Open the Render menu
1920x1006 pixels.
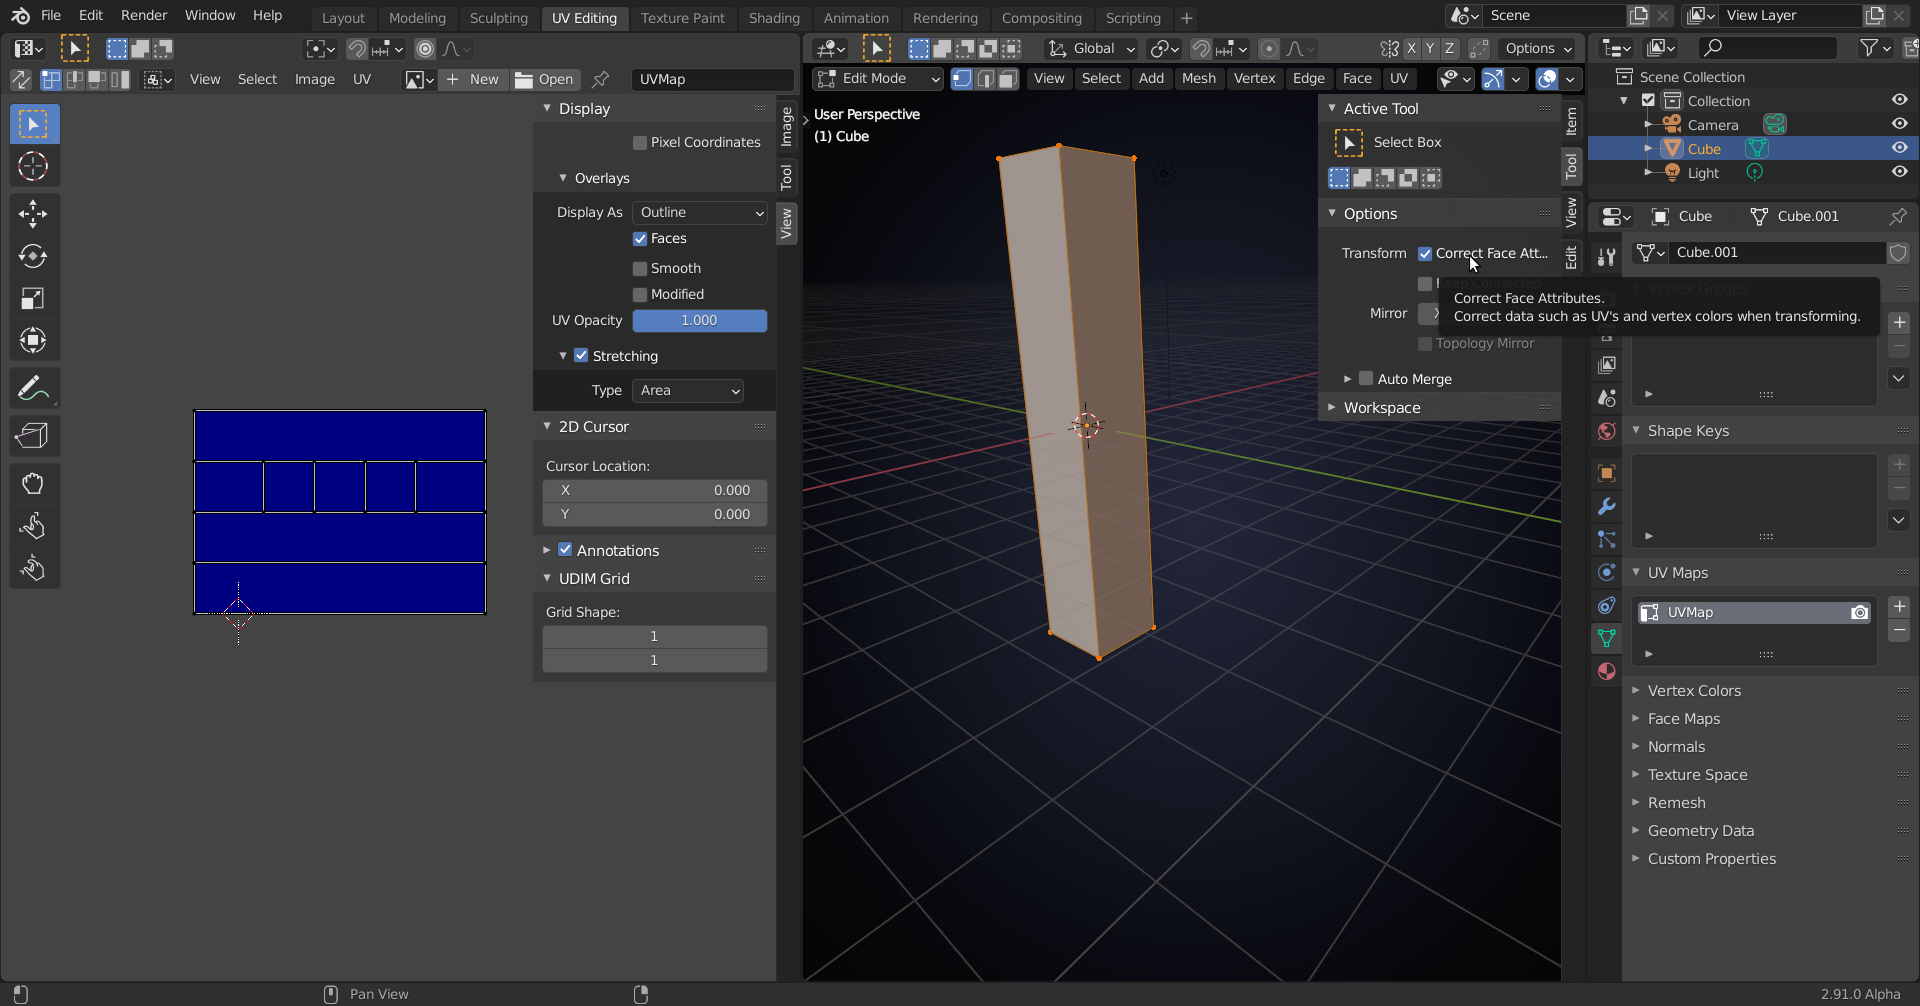tap(144, 16)
